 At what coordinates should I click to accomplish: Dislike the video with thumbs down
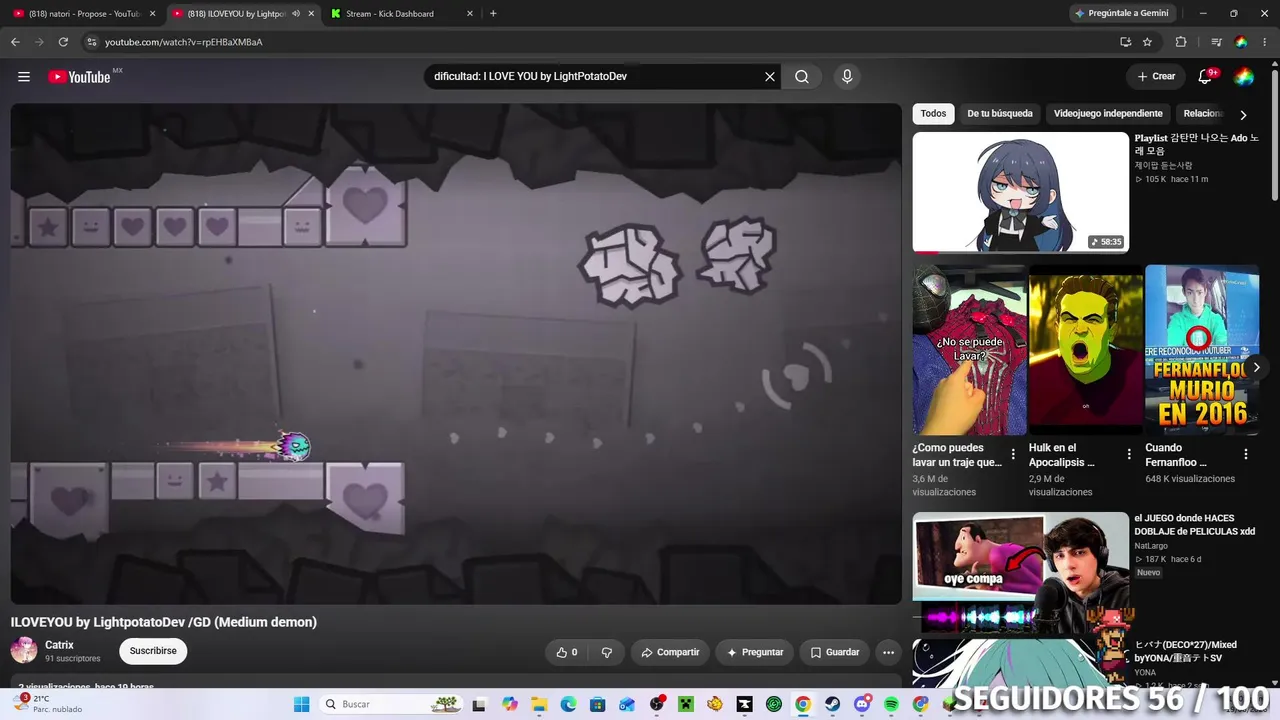coord(606,652)
